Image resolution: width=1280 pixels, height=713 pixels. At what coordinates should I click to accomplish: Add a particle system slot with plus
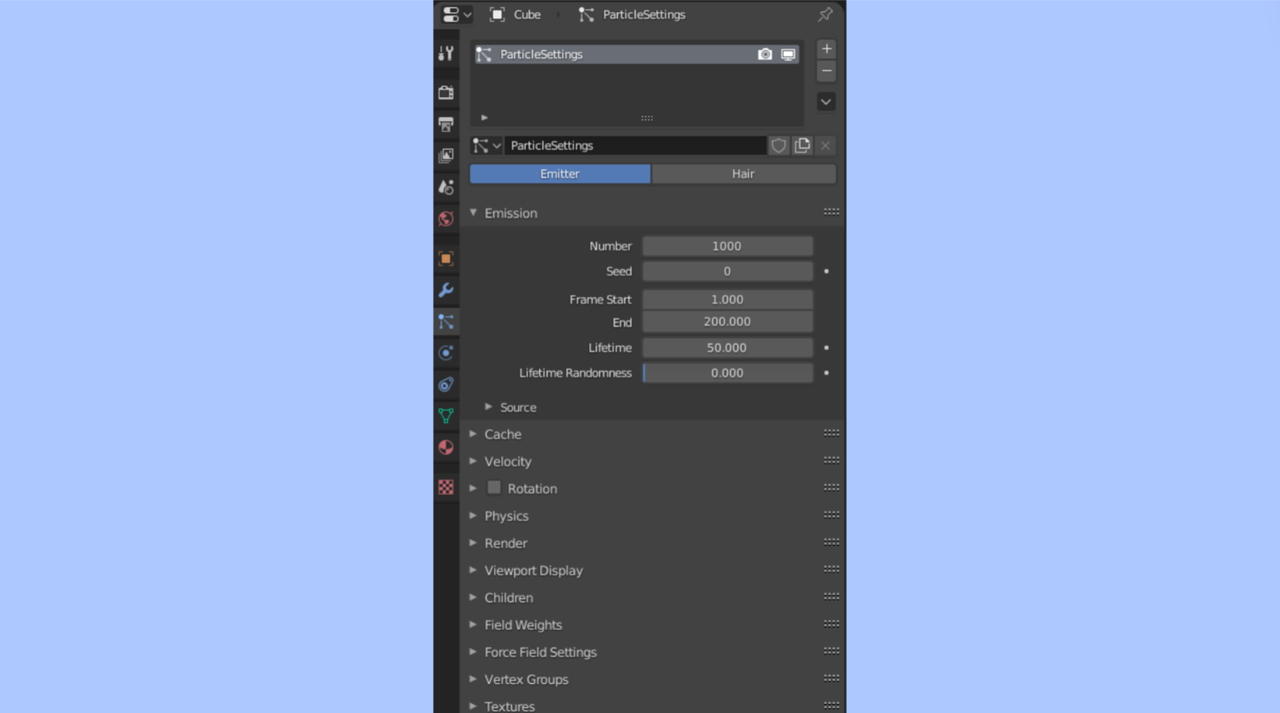click(826, 49)
